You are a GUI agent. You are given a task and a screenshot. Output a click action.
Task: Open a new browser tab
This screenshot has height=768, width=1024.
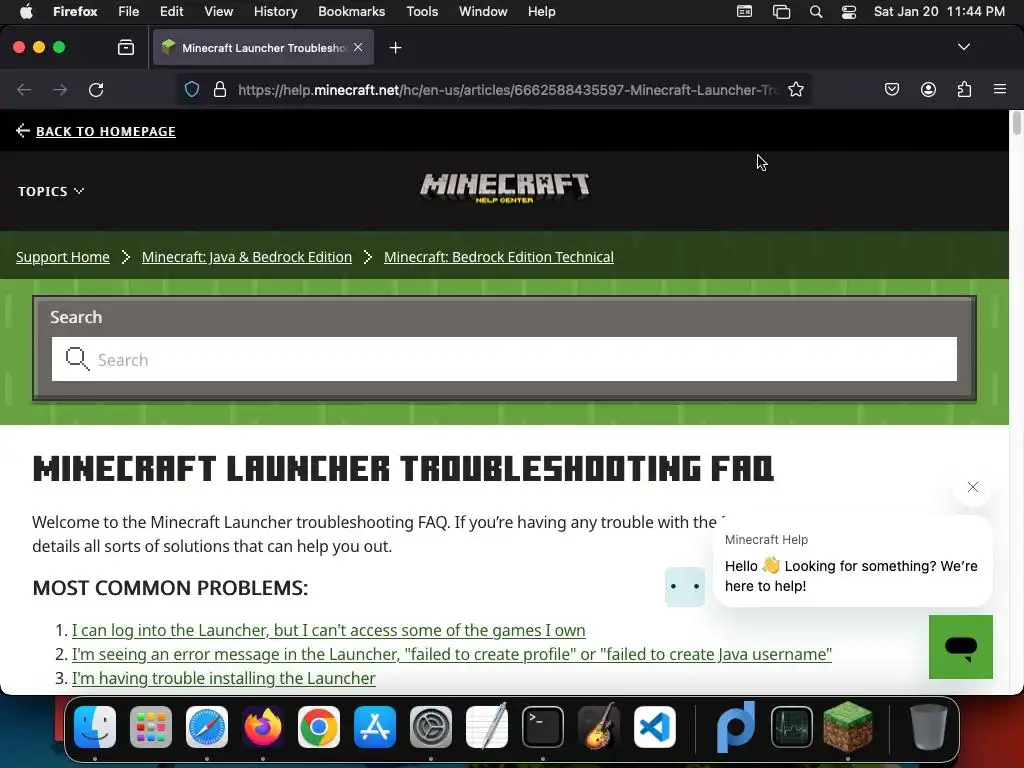coord(395,48)
